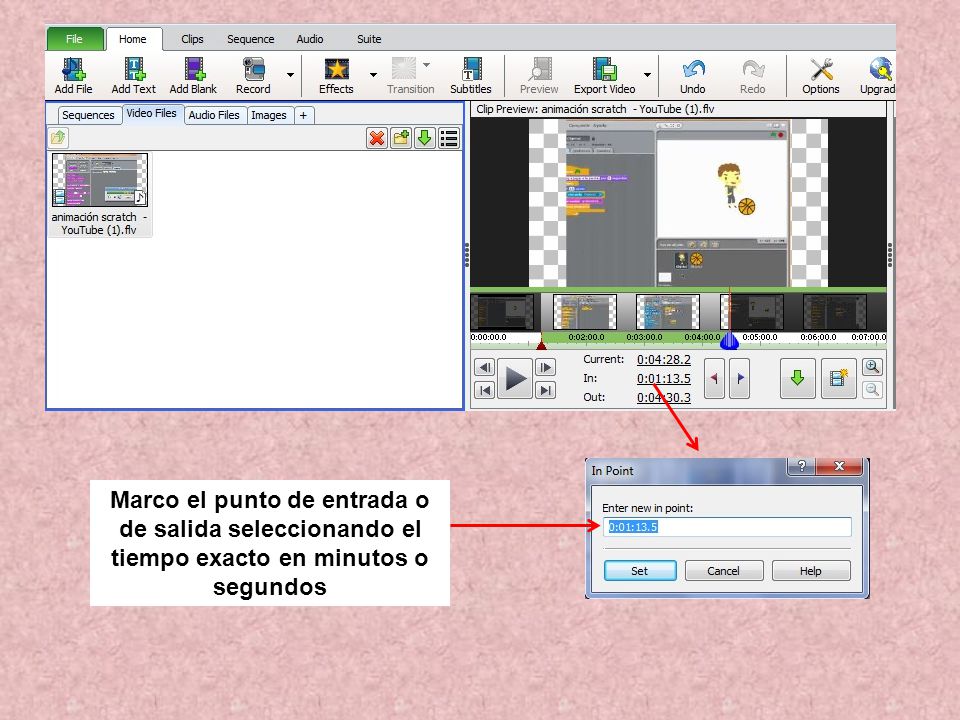Zoom in the preview timeline
The height and width of the screenshot is (720, 960).
click(872, 367)
